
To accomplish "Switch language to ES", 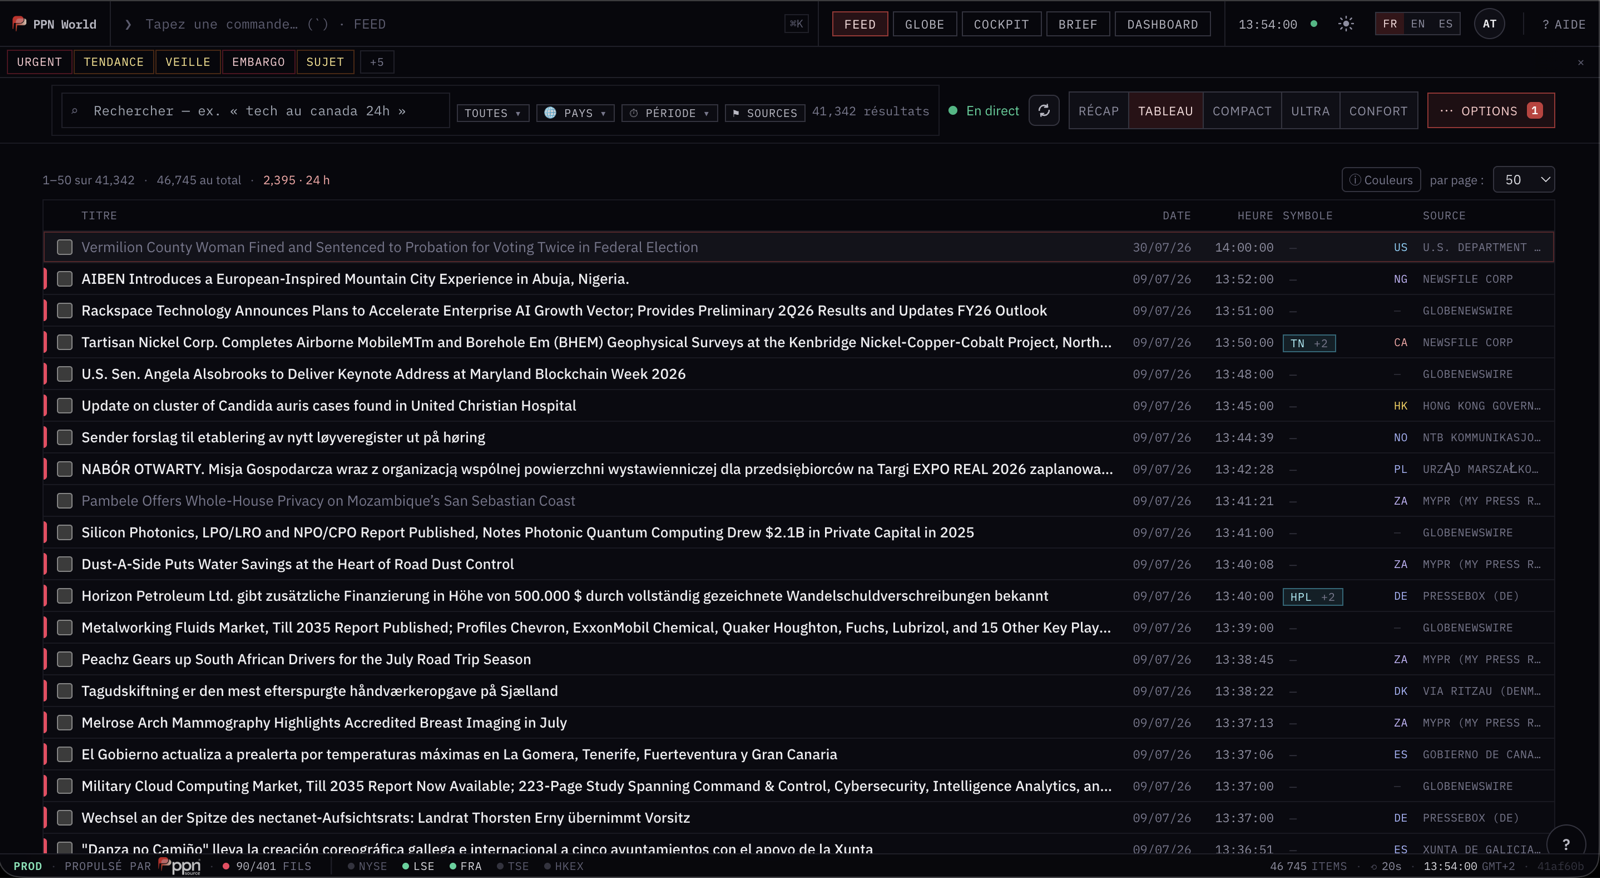I will tap(1446, 24).
